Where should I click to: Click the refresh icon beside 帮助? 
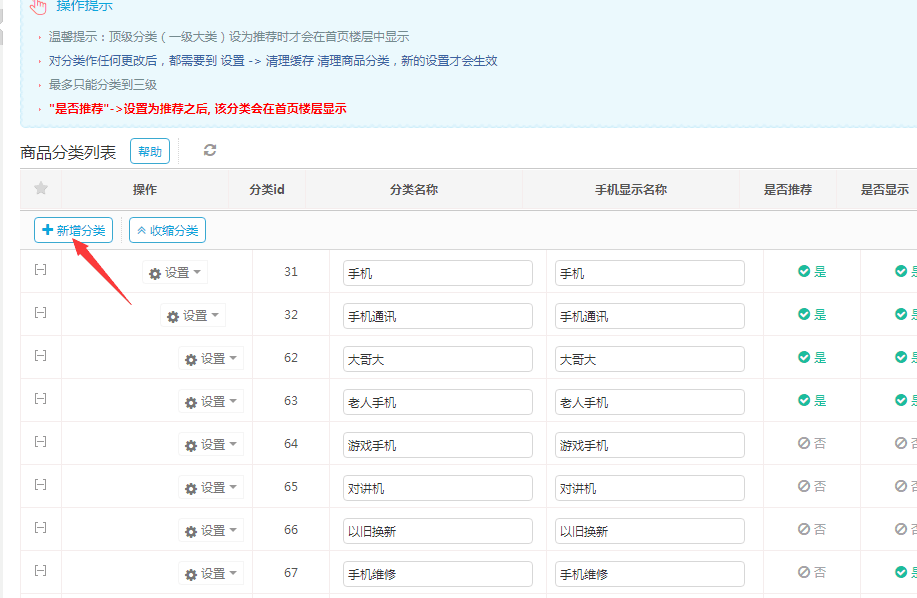(x=208, y=151)
